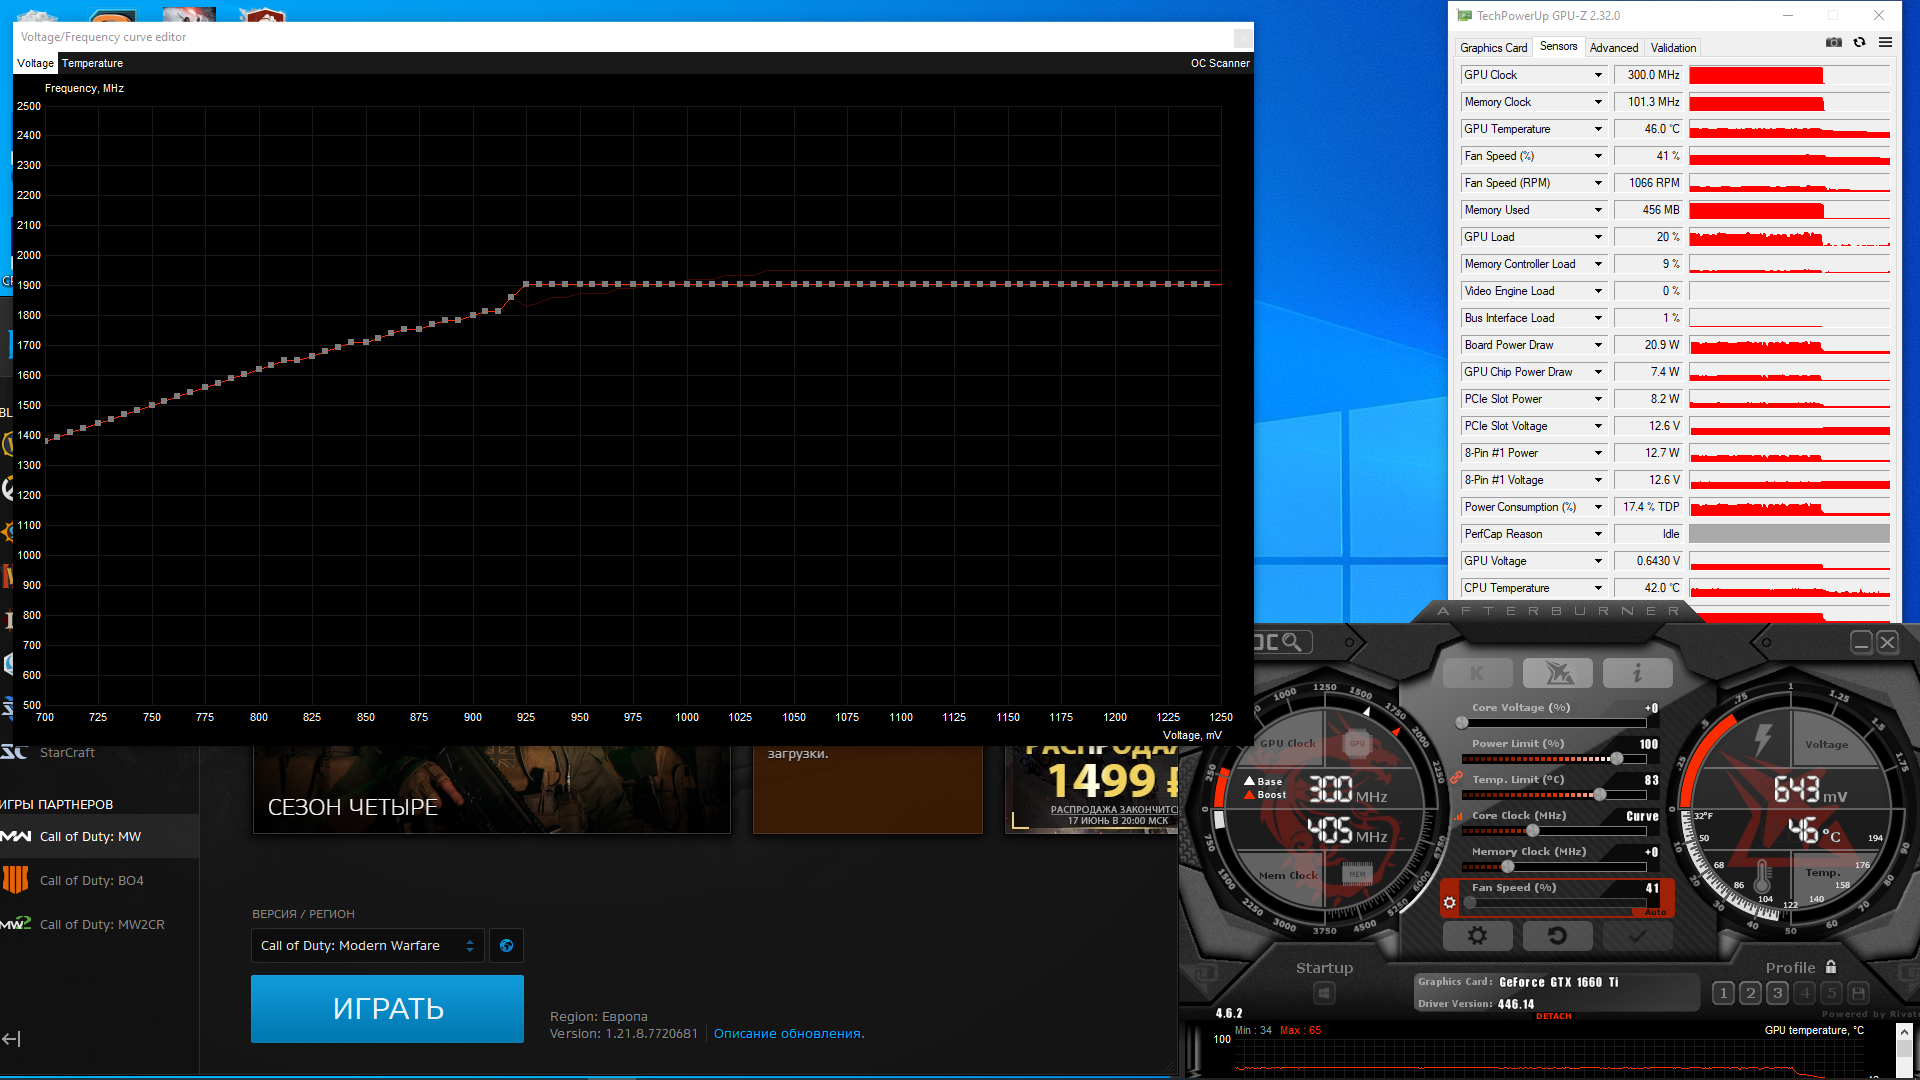This screenshot has height=1080, width=1920.
Task: Toggle fan speed Auto mode
Action: pos(1655,912)
